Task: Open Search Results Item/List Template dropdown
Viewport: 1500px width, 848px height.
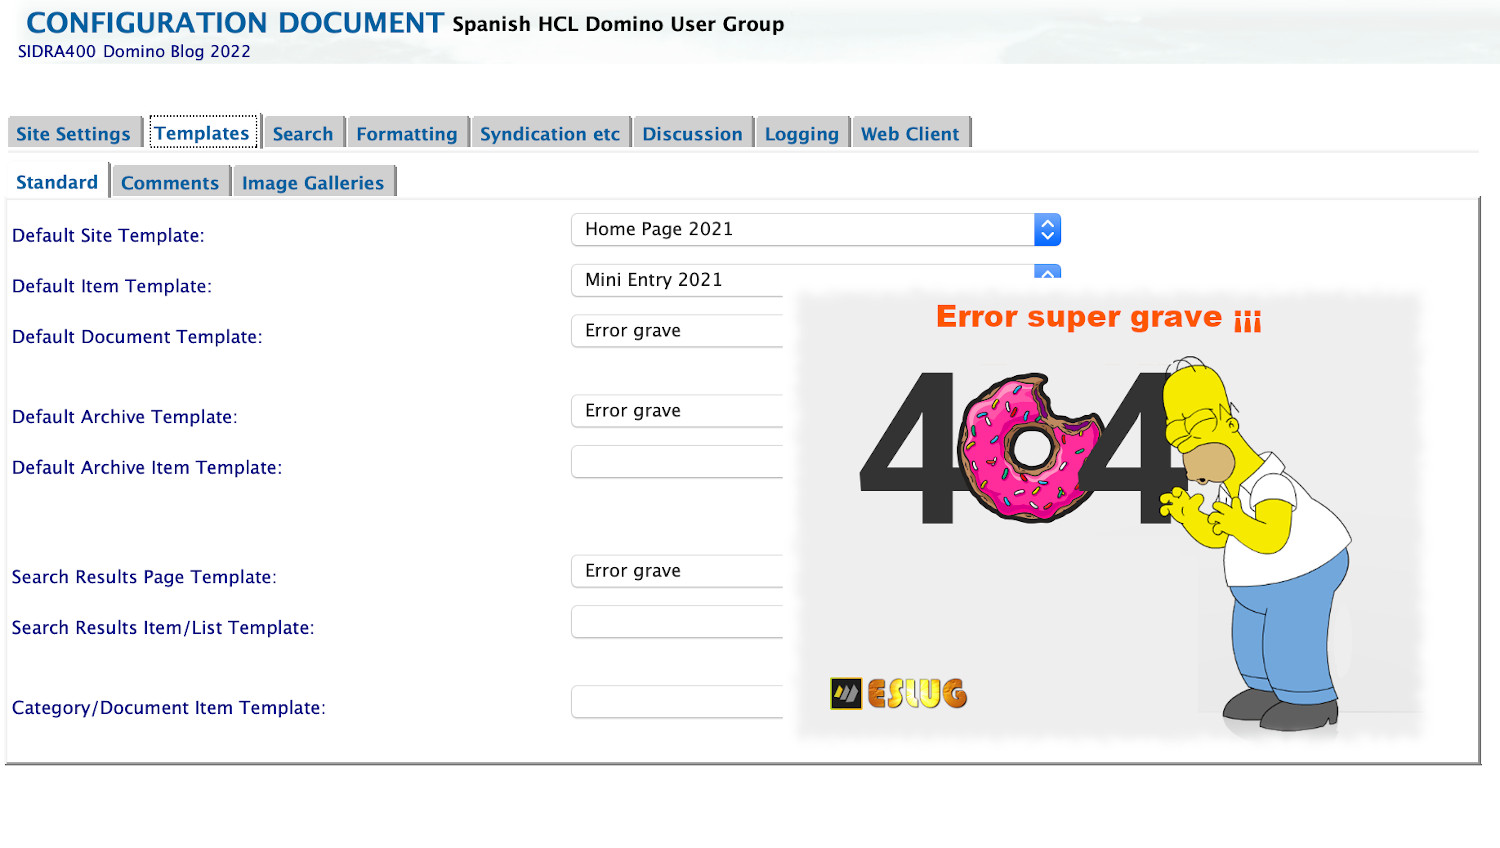Action: click(677, 621)
